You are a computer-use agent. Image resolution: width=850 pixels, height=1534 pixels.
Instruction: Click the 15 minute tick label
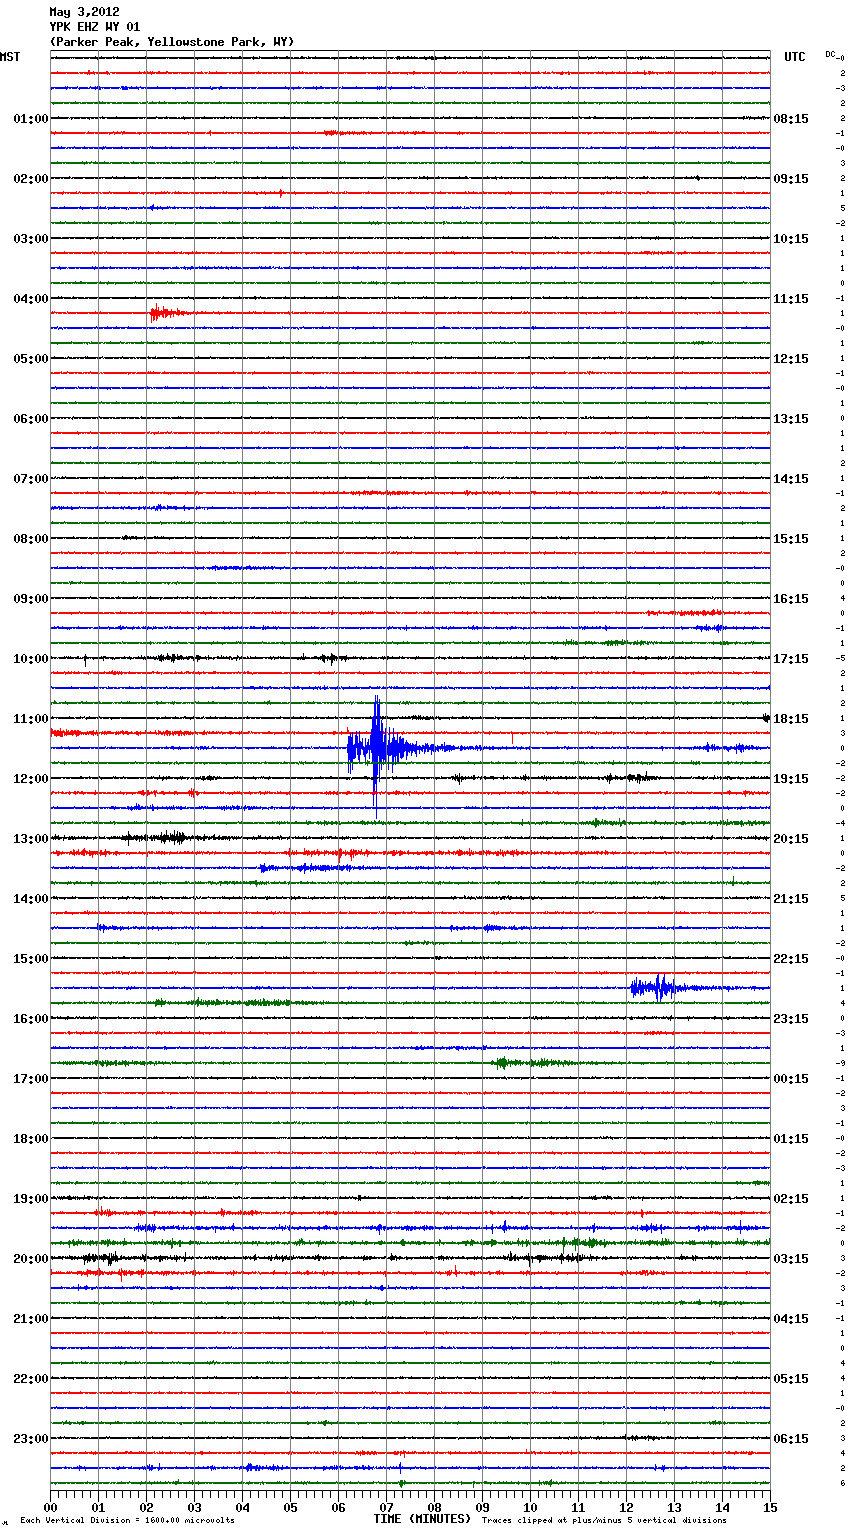pyautogui.click(x=770, y=1507)
